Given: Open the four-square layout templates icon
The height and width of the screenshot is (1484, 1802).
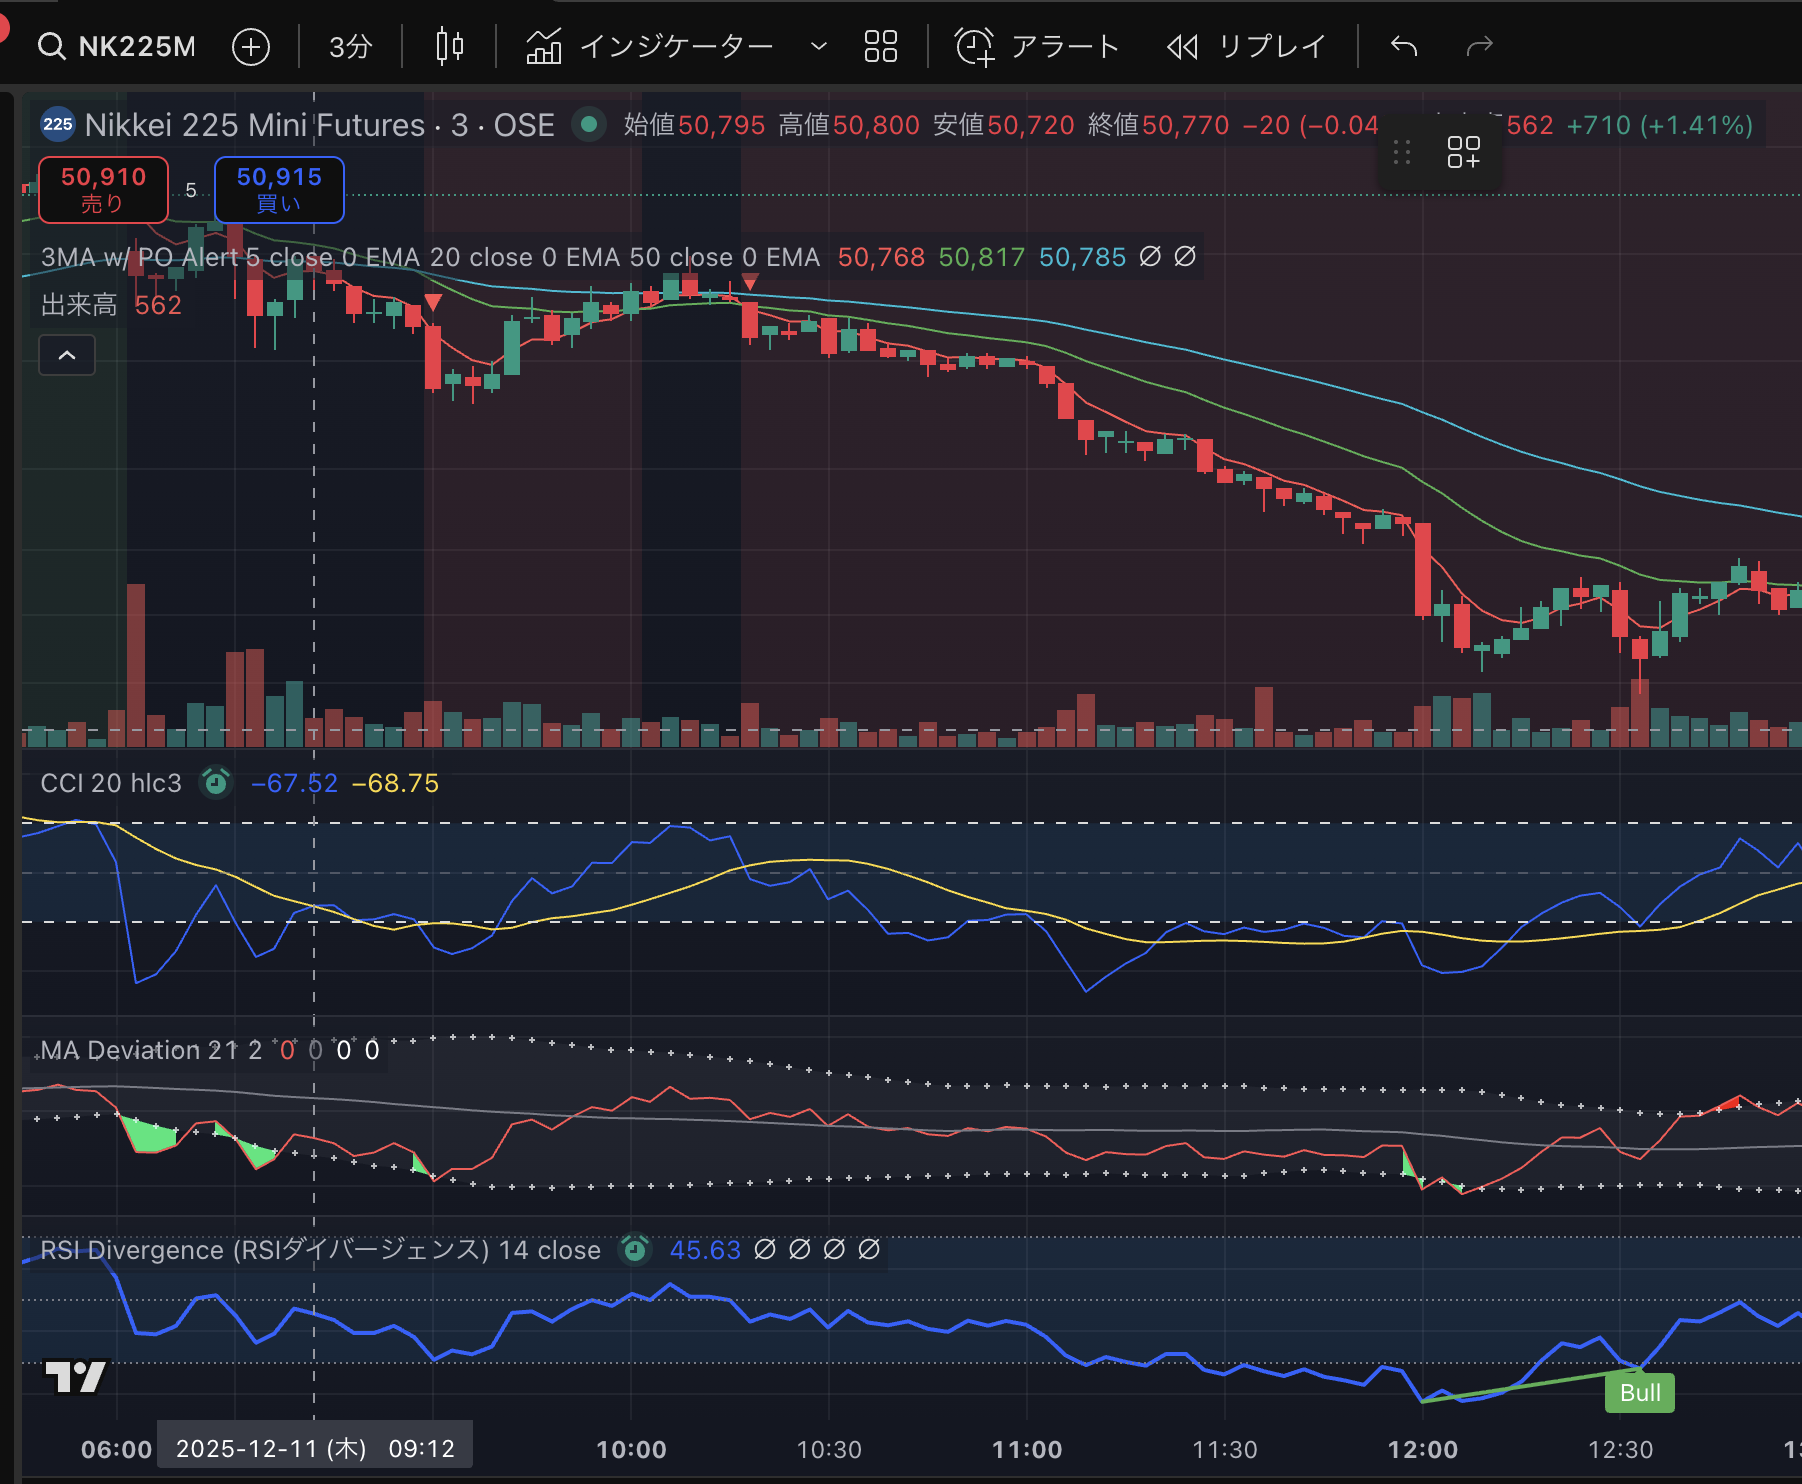Looking at the screenshot, I should (x=880, y=46).
